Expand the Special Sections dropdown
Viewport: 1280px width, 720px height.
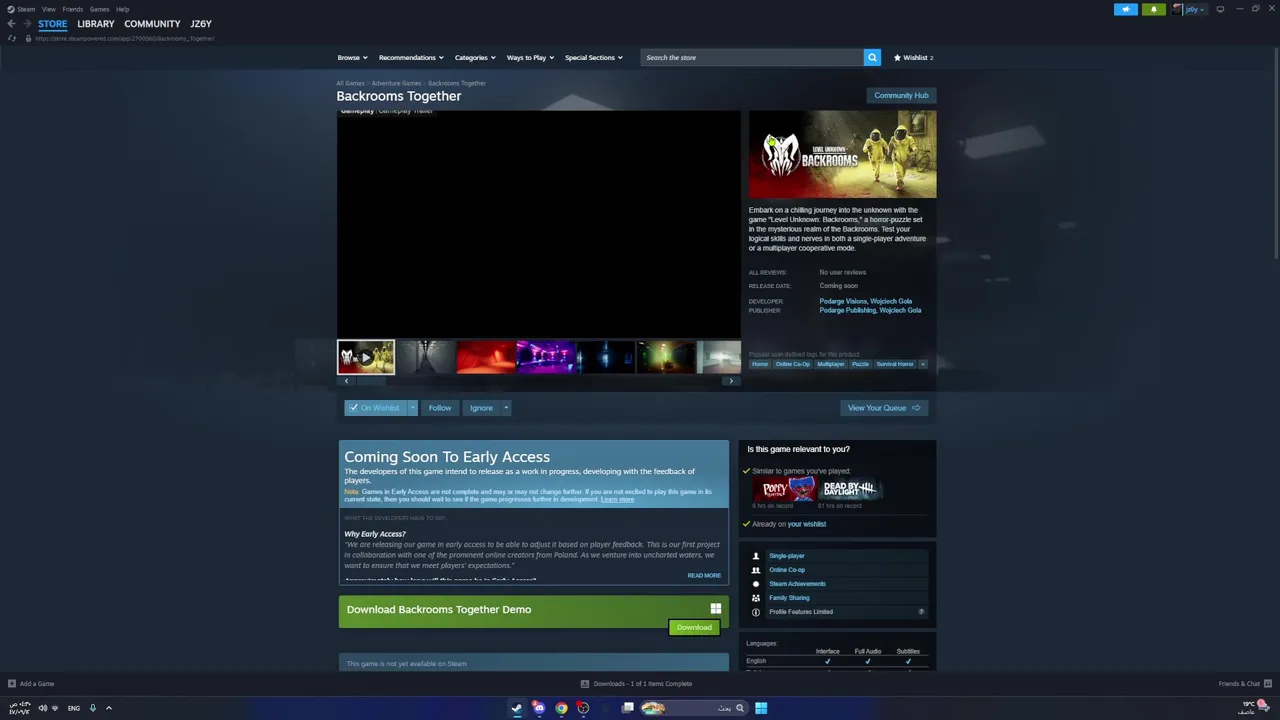594,57
